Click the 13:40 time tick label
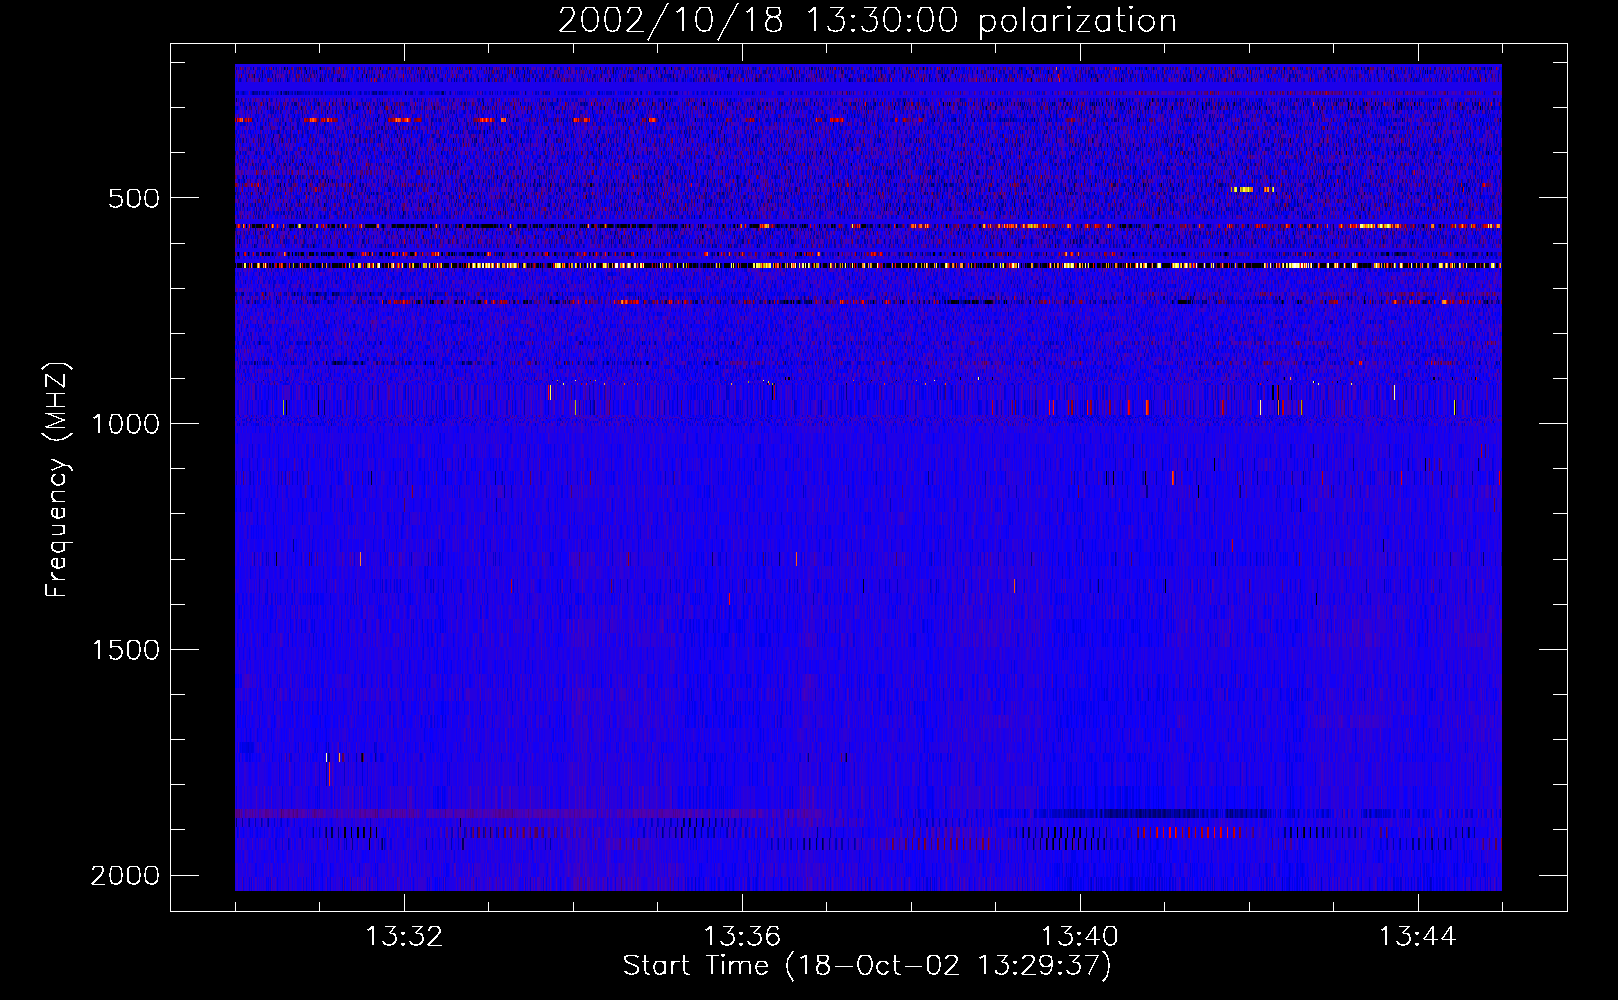Viewport: 1618px width, 1000px height. point(1080,937)
